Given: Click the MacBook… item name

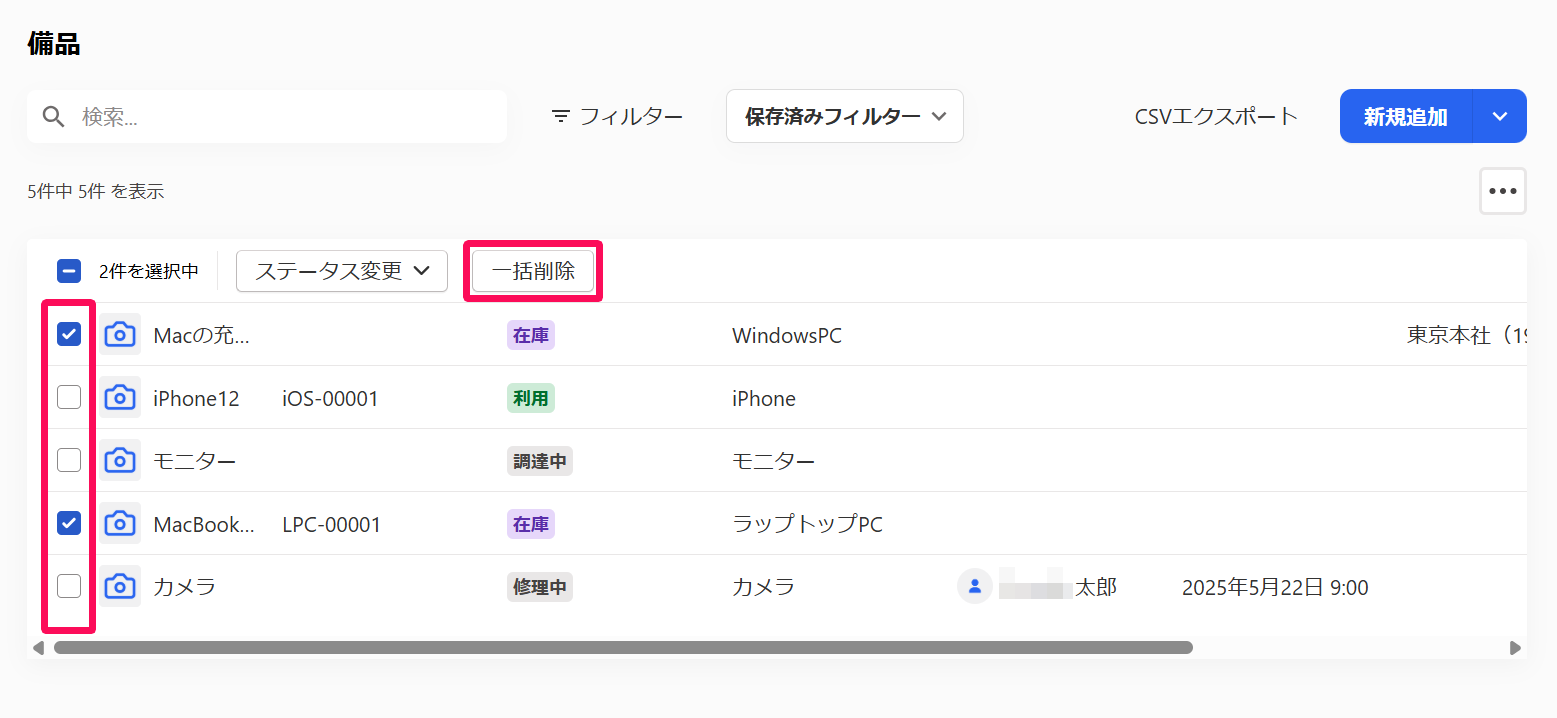Looking at the screenshot, I should [204, 524].
